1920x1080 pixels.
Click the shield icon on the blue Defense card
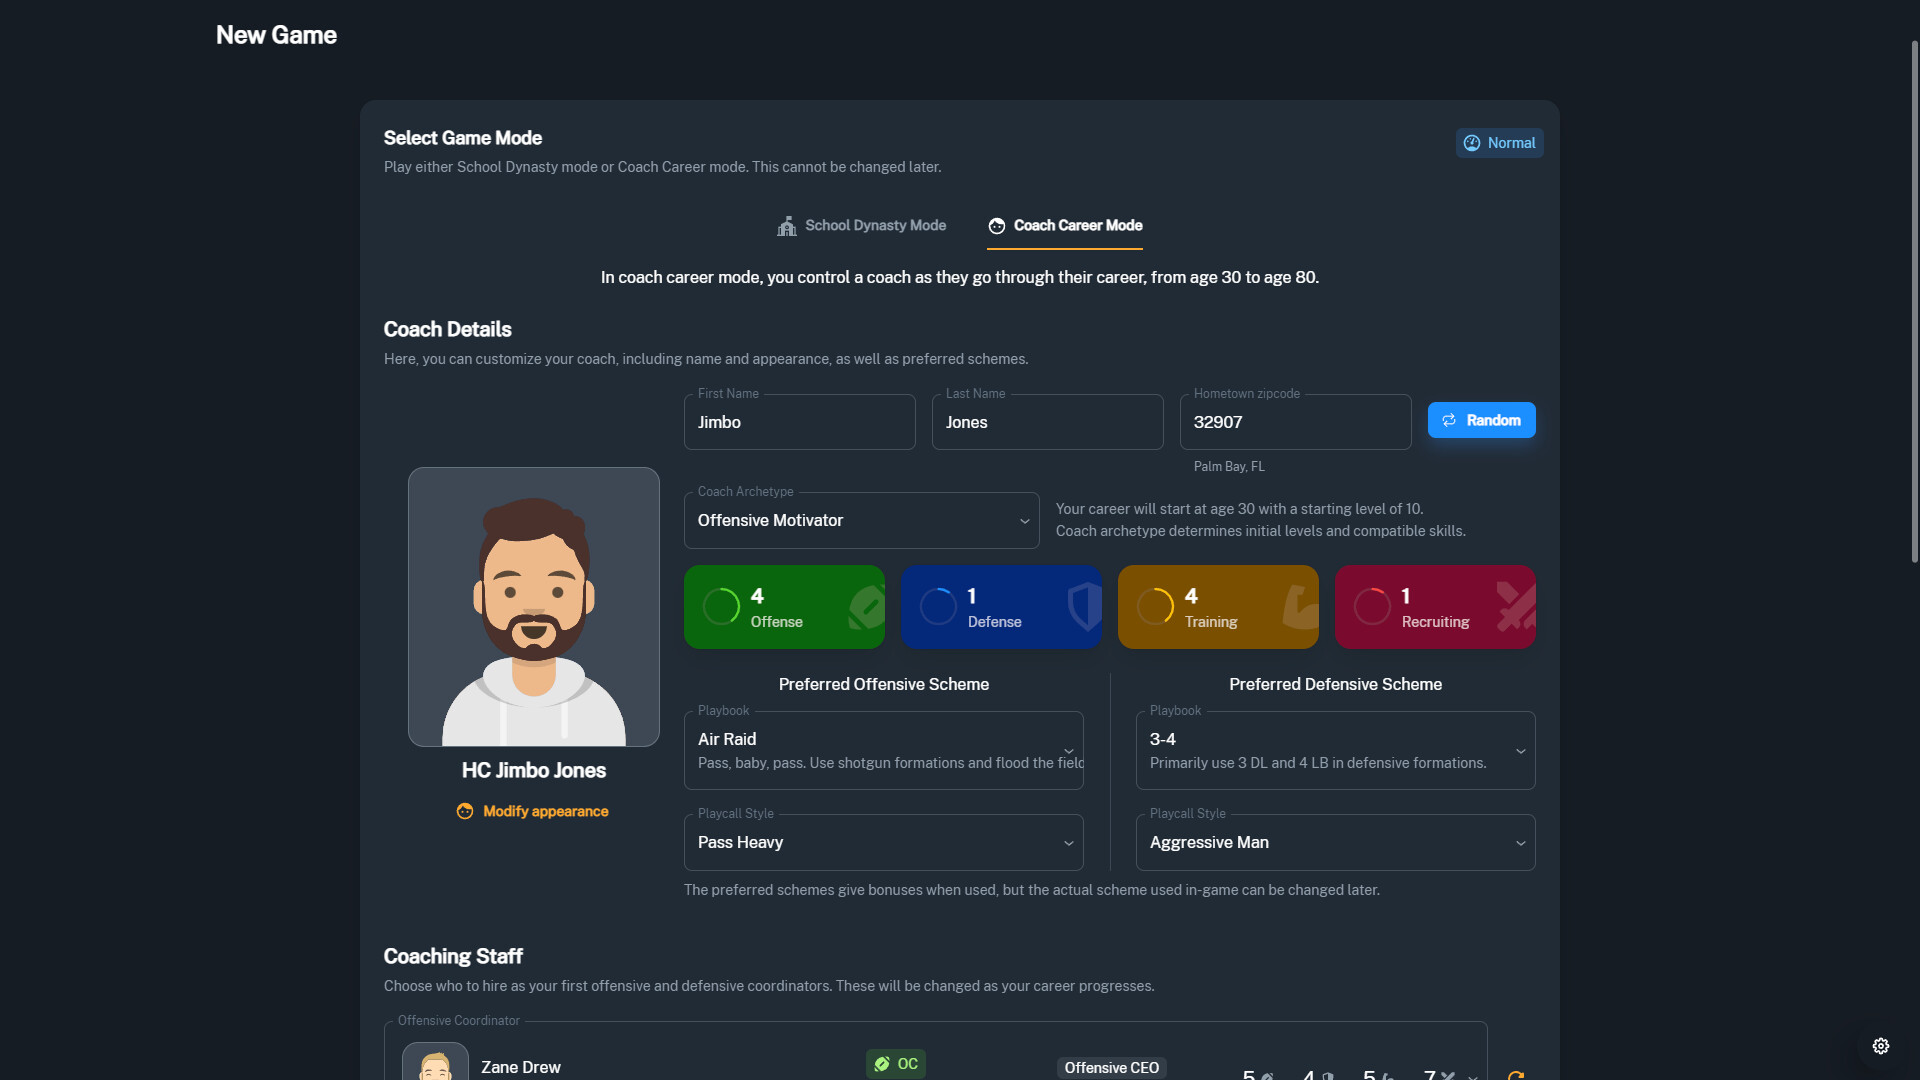tap(1084, 607)
